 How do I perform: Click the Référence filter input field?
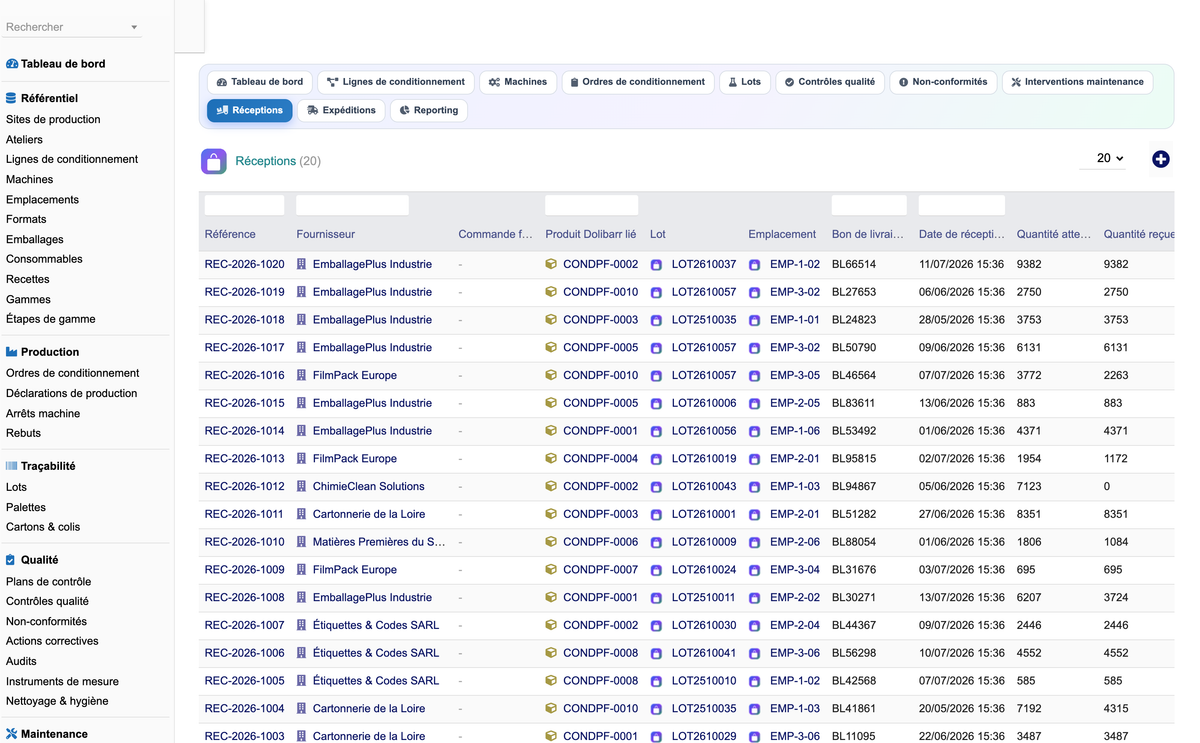click(244, 205)
